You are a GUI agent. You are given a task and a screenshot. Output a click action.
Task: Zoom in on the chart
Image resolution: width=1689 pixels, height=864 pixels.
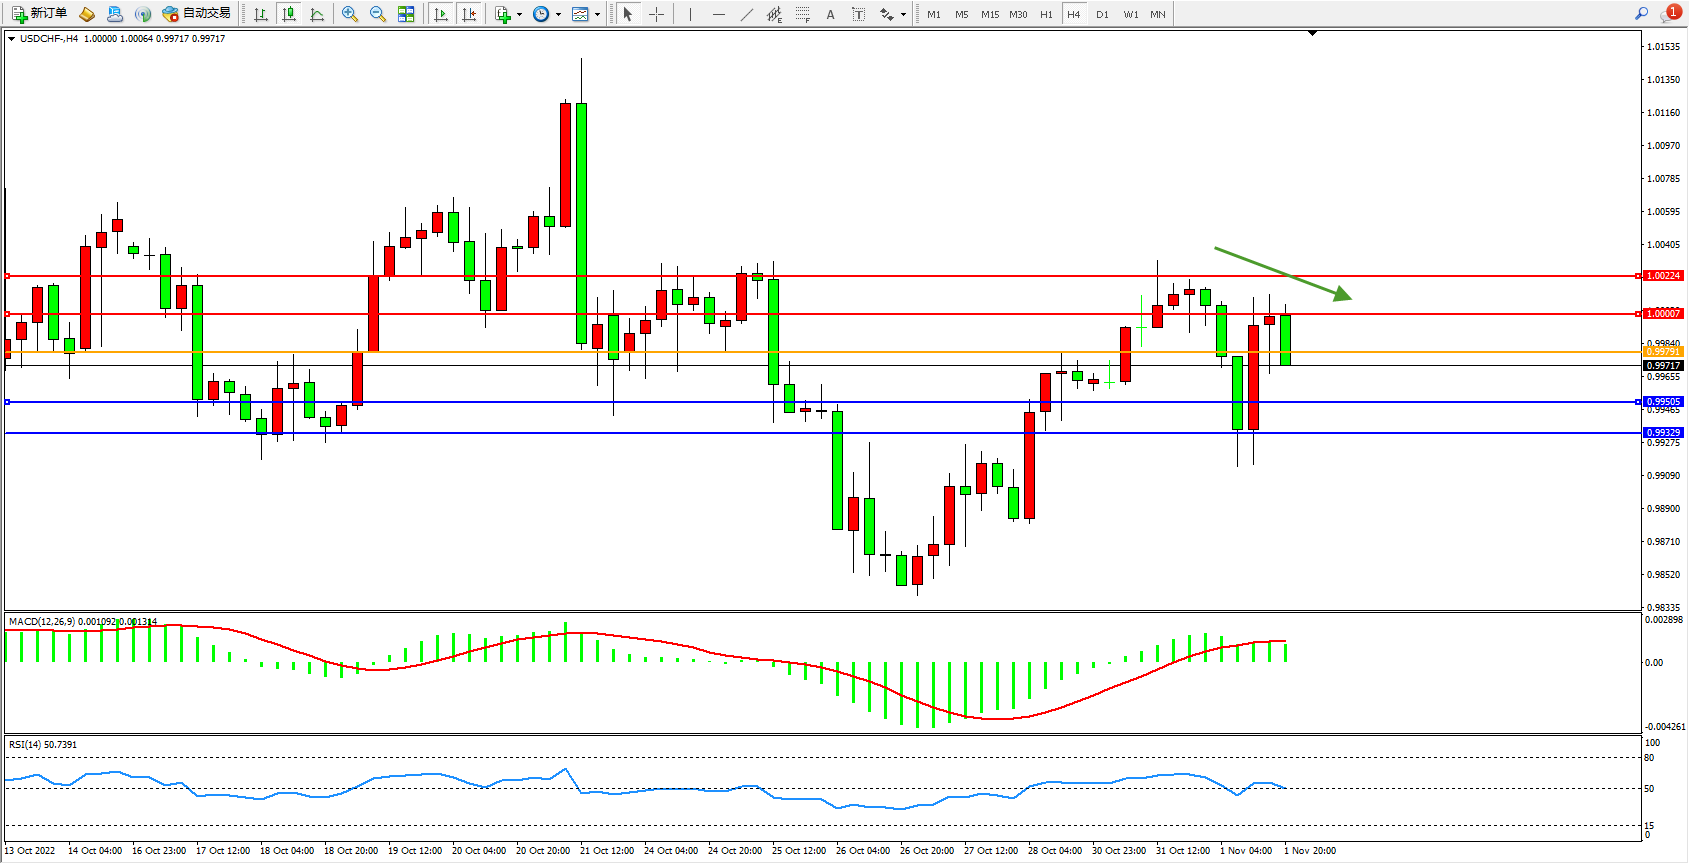pos(349,14)
